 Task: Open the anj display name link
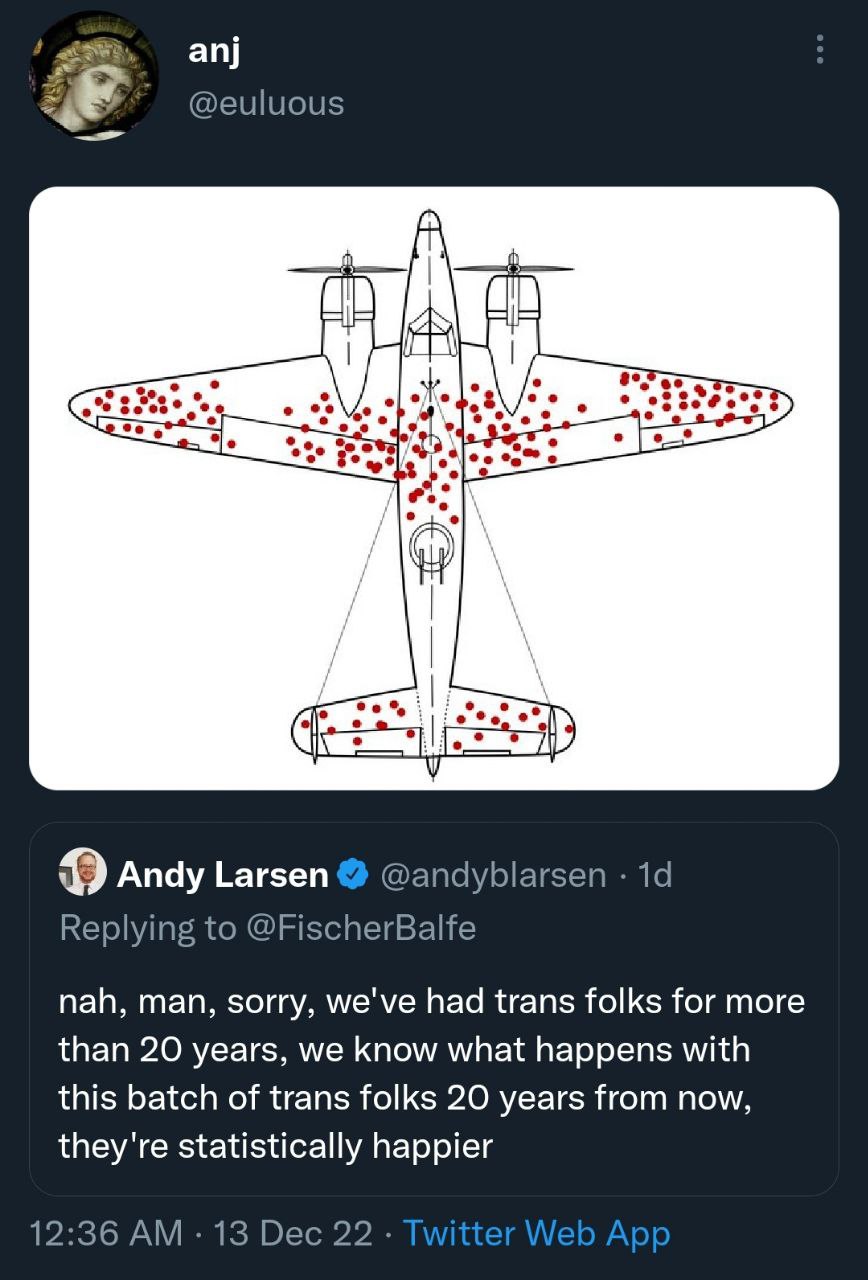pyautogui.click(x=213, y=51)
